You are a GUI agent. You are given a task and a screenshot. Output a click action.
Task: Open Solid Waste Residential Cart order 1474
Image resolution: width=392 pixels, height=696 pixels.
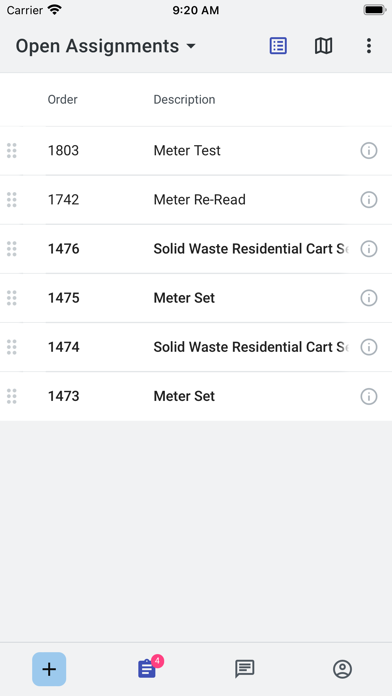tap(196, 347)
